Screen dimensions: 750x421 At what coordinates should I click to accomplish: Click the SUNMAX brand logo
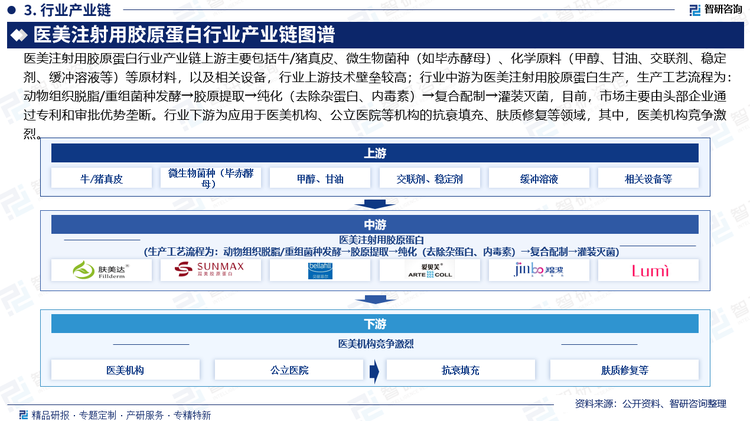pyautogui.click(x=210, y=269)
